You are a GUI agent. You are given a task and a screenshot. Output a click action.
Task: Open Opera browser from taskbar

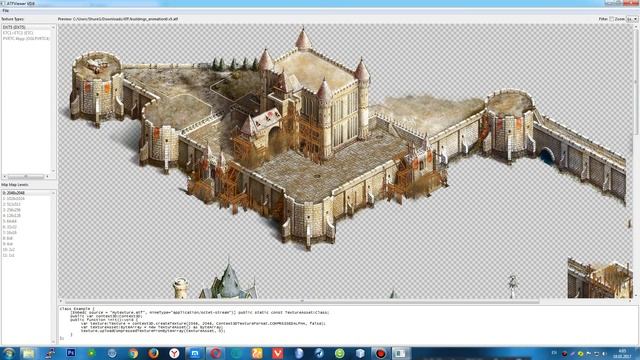216,353
